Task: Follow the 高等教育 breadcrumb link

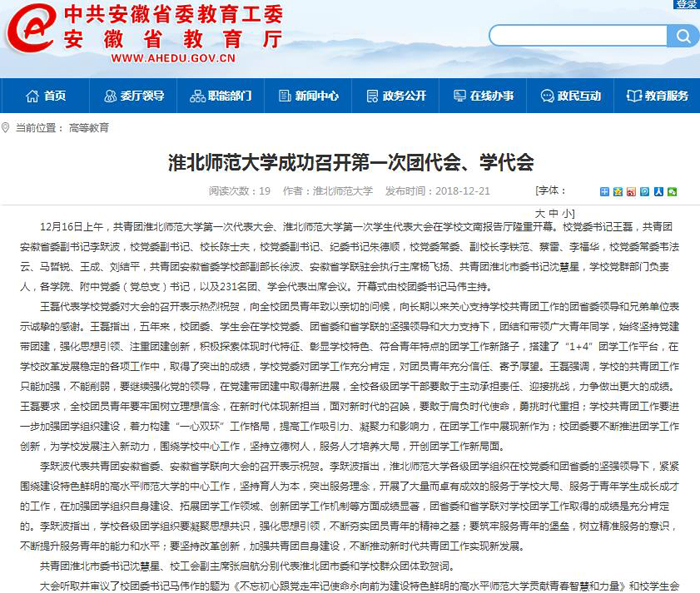Action: point(89,128)
